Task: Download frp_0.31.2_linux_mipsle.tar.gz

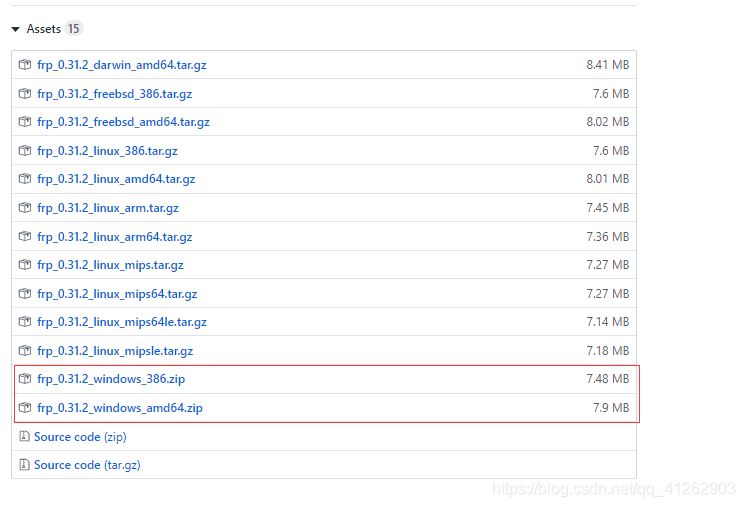Action: pyautogui.click(x=115, y=351)
